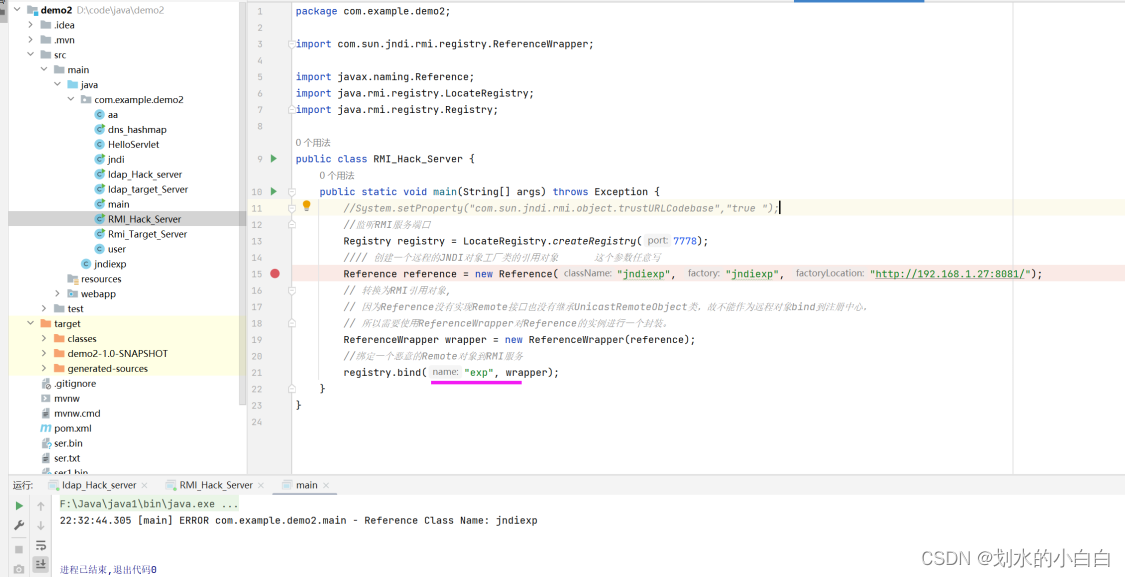Select the main run tab
Image resolution: width=1125 pixels, height=577 pixels.
[306, 485]
